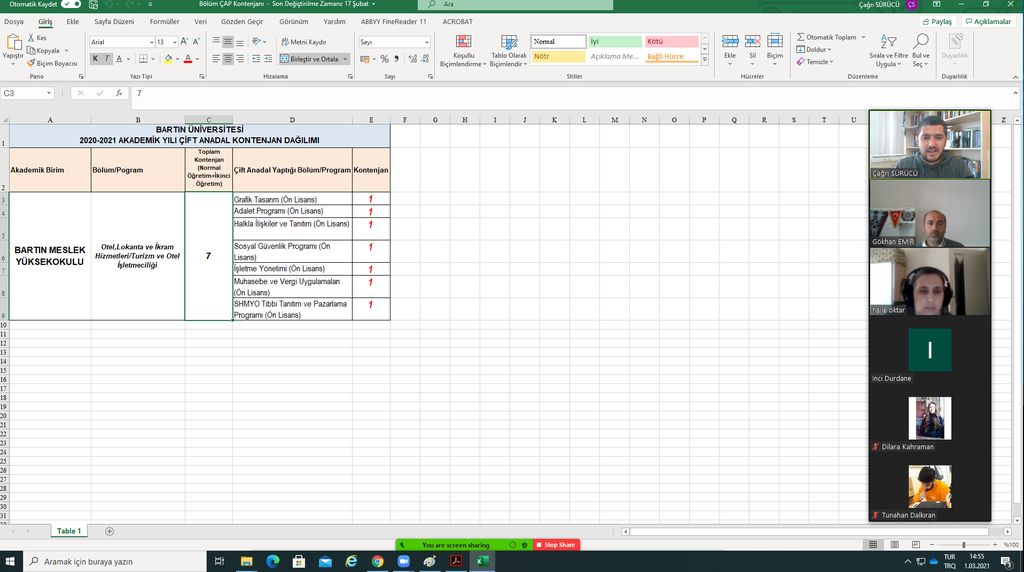Click the fill color bucket icon
1024x572 pixels.
tap(168, 59)
